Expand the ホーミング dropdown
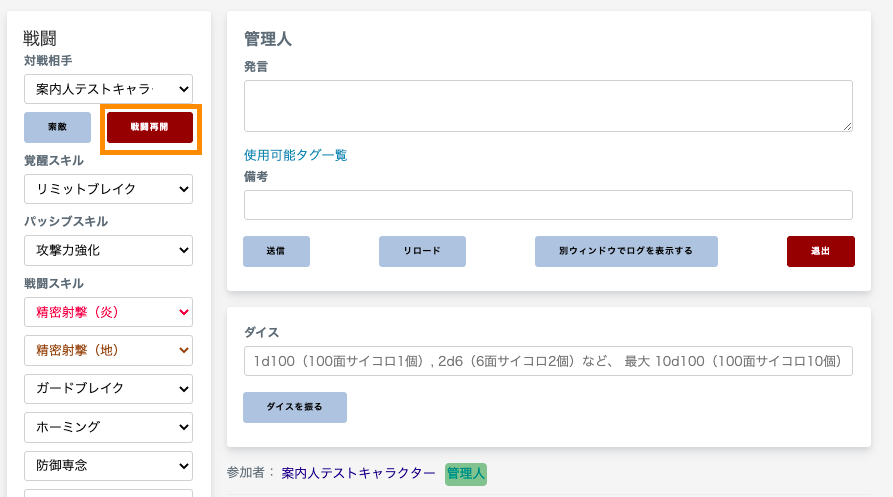 point(108,427)
